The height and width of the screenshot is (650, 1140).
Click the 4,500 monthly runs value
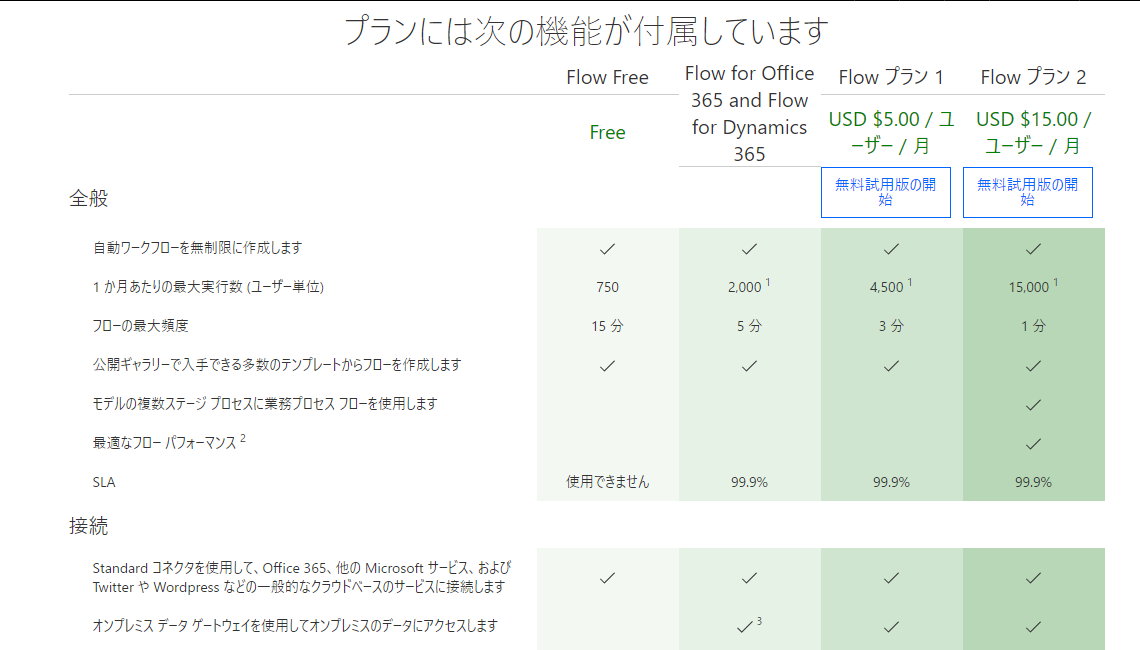coord(891,286)
